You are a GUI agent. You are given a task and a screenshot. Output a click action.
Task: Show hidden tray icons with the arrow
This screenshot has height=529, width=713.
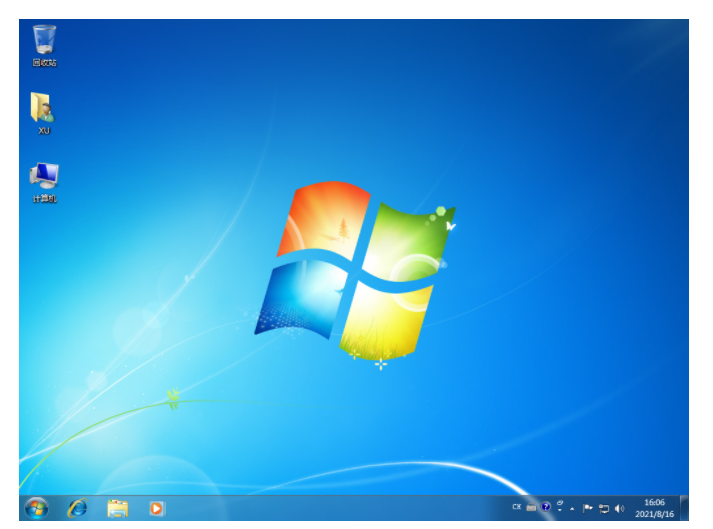click(x=573, y=508)
